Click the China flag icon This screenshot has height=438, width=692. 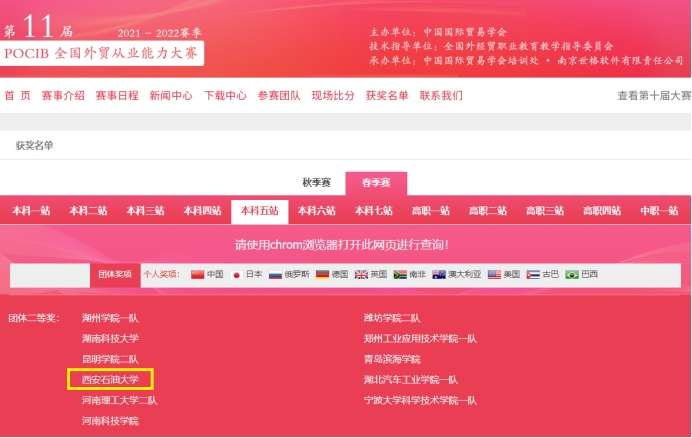pos(197,274)
